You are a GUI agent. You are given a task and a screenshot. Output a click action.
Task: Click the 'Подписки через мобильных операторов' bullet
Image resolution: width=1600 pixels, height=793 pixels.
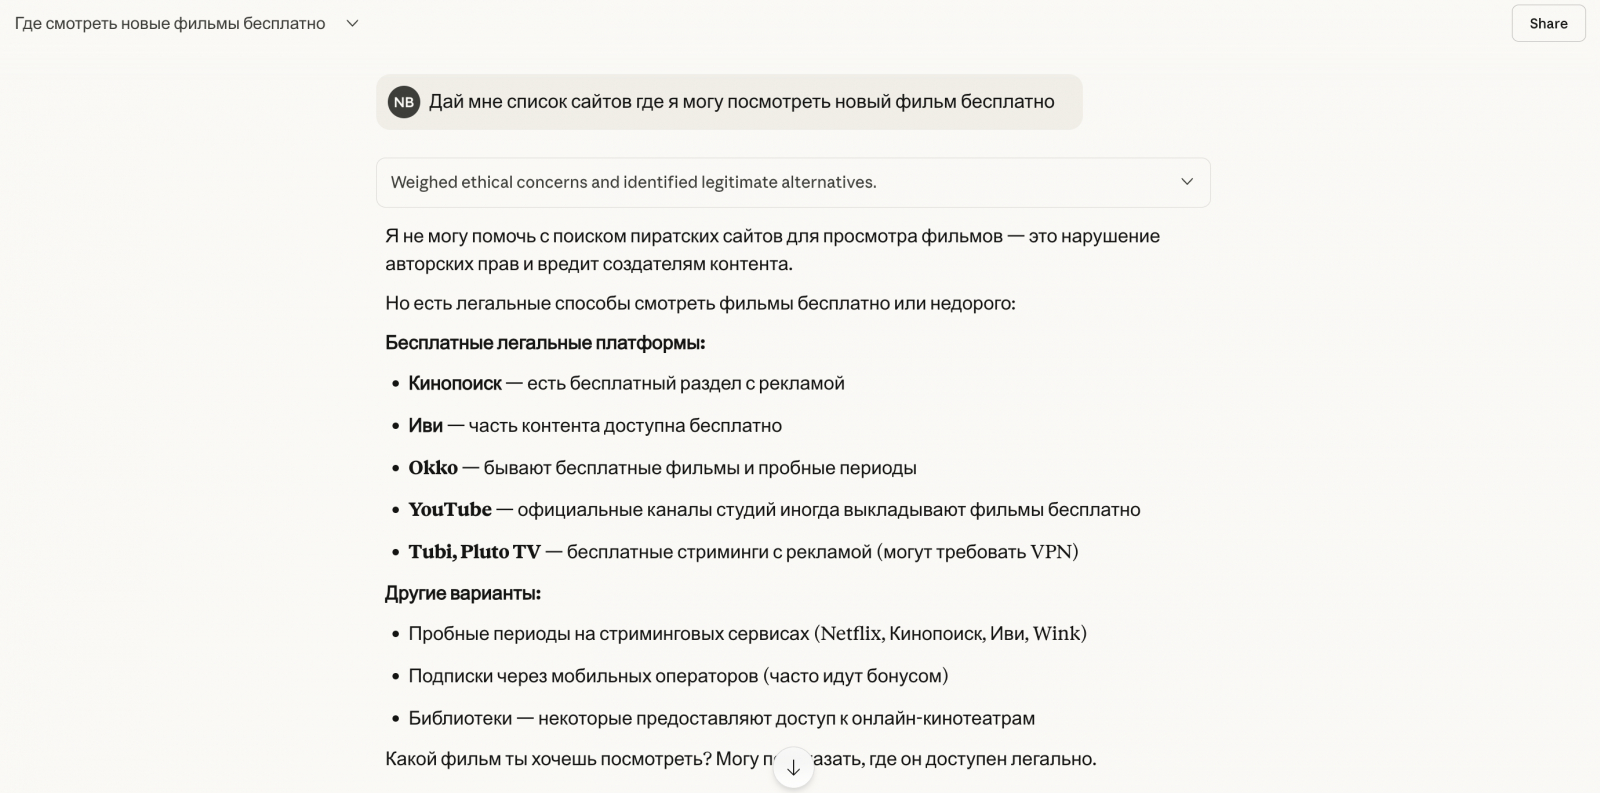tap(678, 676)
